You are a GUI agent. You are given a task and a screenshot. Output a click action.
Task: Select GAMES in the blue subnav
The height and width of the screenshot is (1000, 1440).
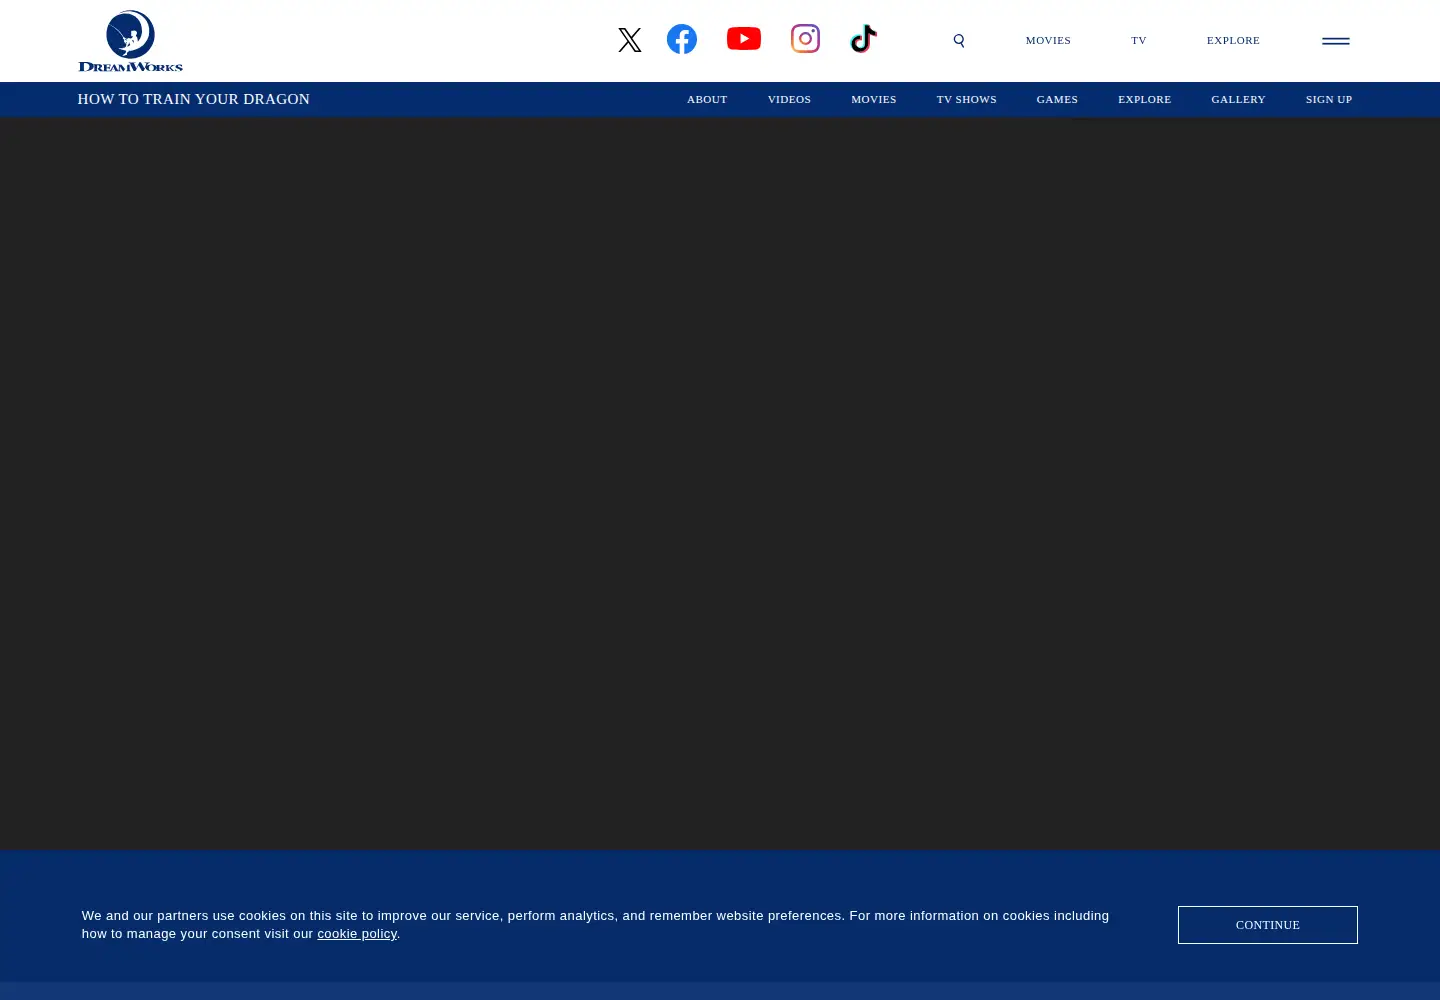(1057, 99)
